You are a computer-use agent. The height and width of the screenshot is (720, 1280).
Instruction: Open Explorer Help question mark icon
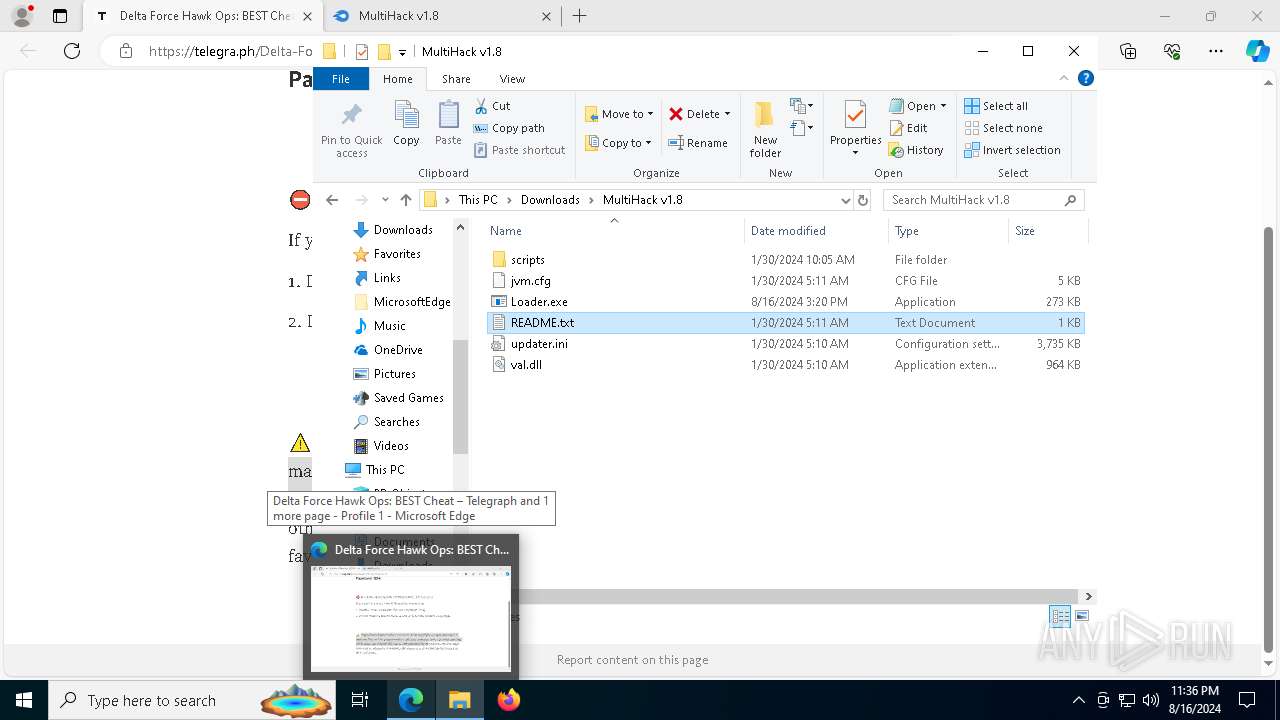[1086, 78]
